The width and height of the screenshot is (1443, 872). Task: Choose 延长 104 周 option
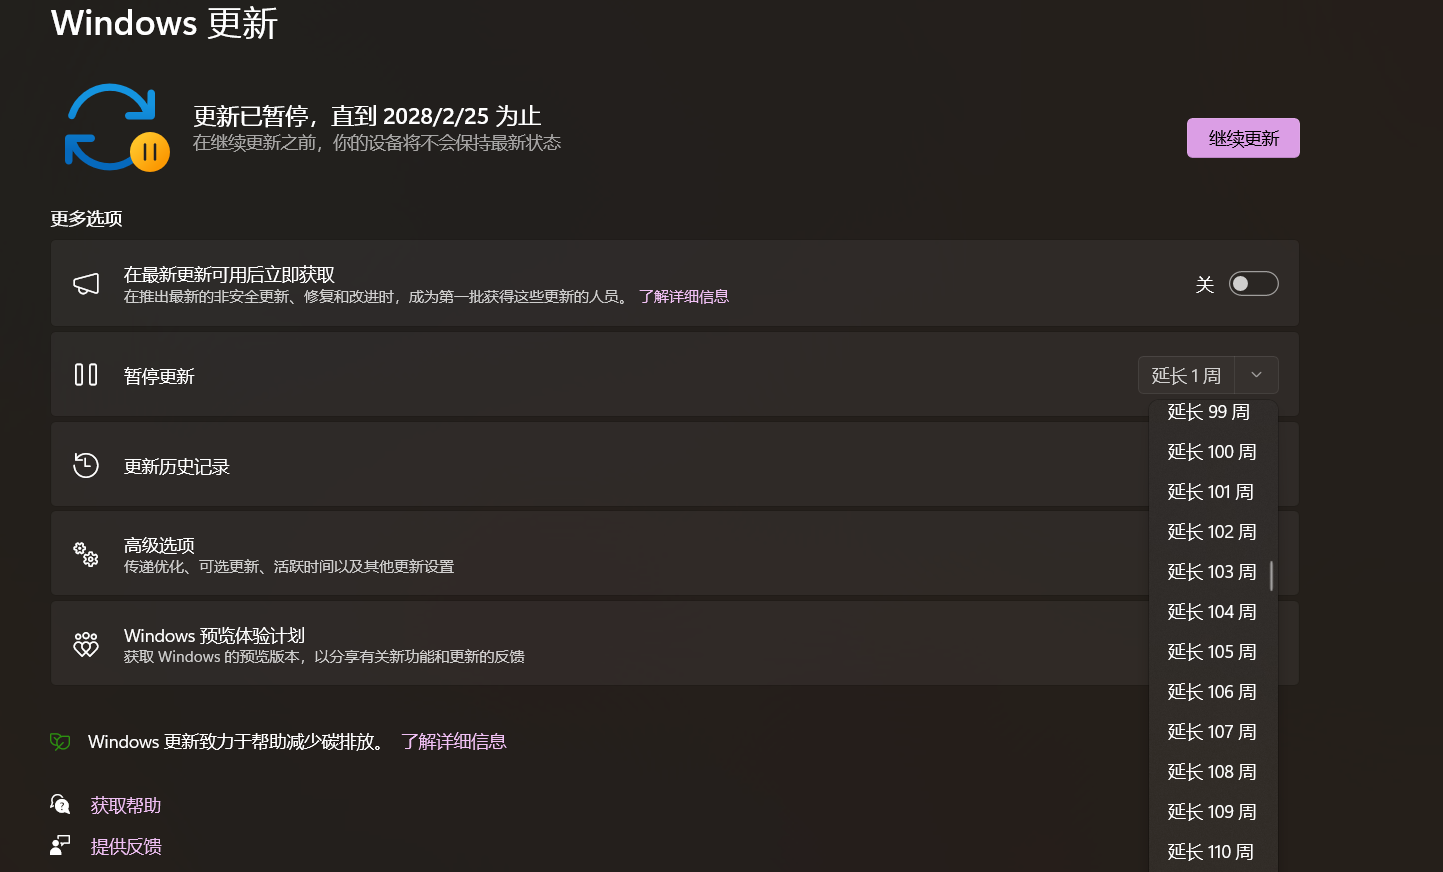(x=1213, y=612)
